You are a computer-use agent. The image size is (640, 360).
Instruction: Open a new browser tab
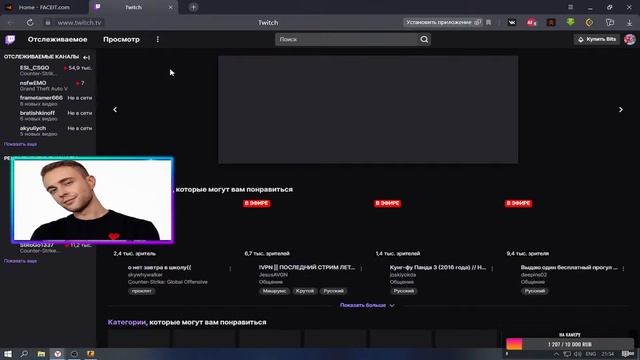193,7
